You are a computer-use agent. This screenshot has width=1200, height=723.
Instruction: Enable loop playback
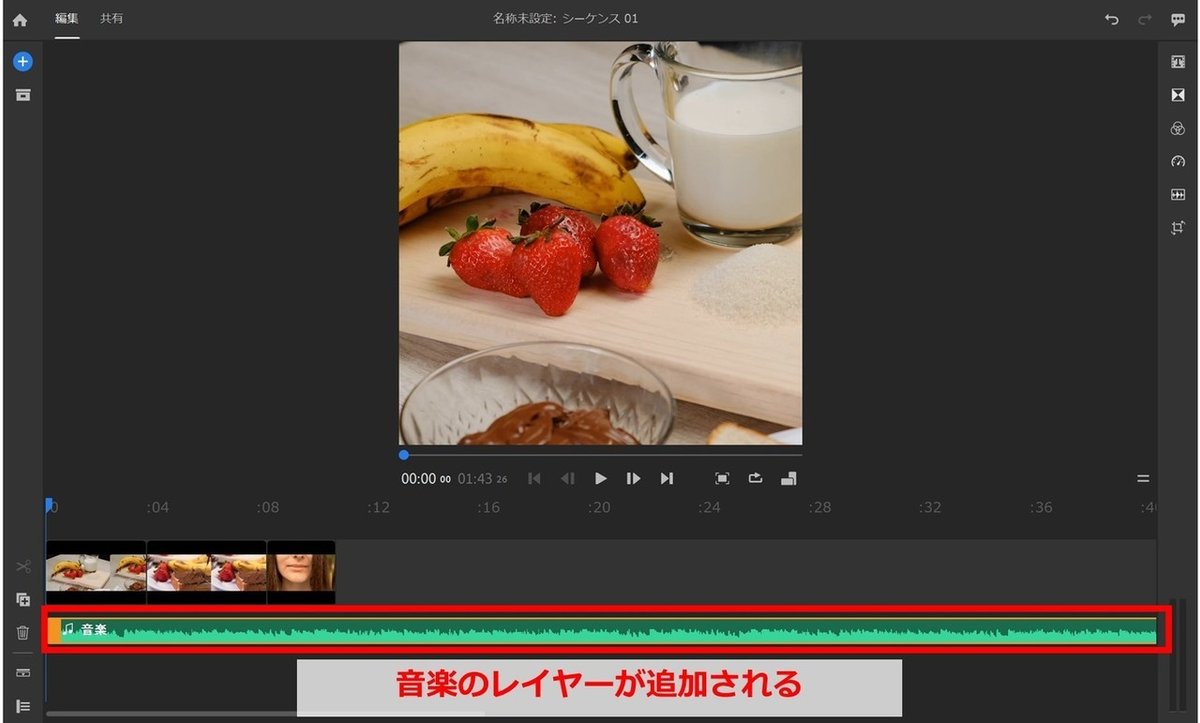pos(755,478)
